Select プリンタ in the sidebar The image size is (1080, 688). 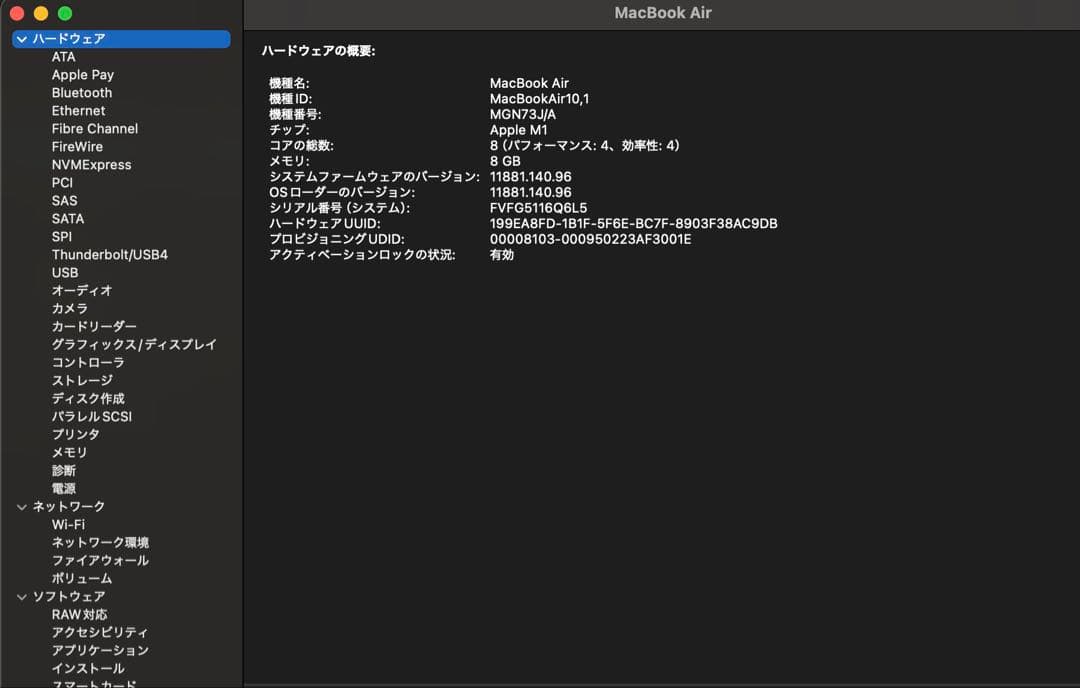(74, 434)
